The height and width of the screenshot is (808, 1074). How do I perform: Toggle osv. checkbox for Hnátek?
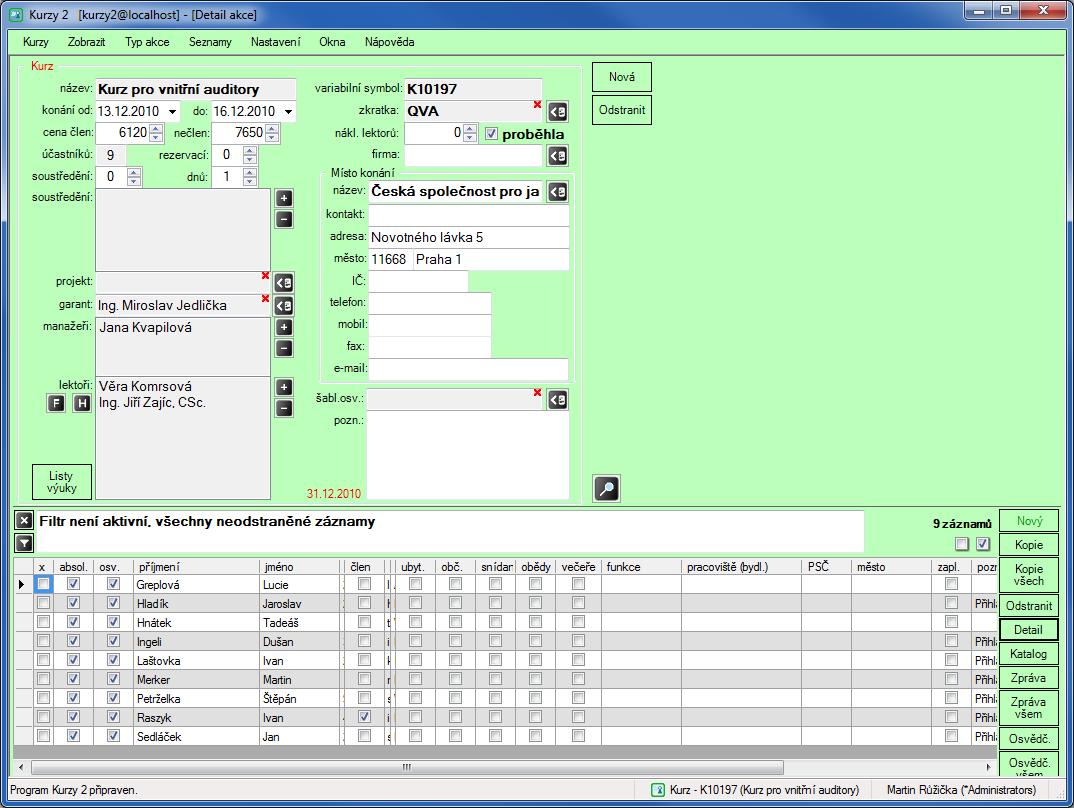coord(113,622)
